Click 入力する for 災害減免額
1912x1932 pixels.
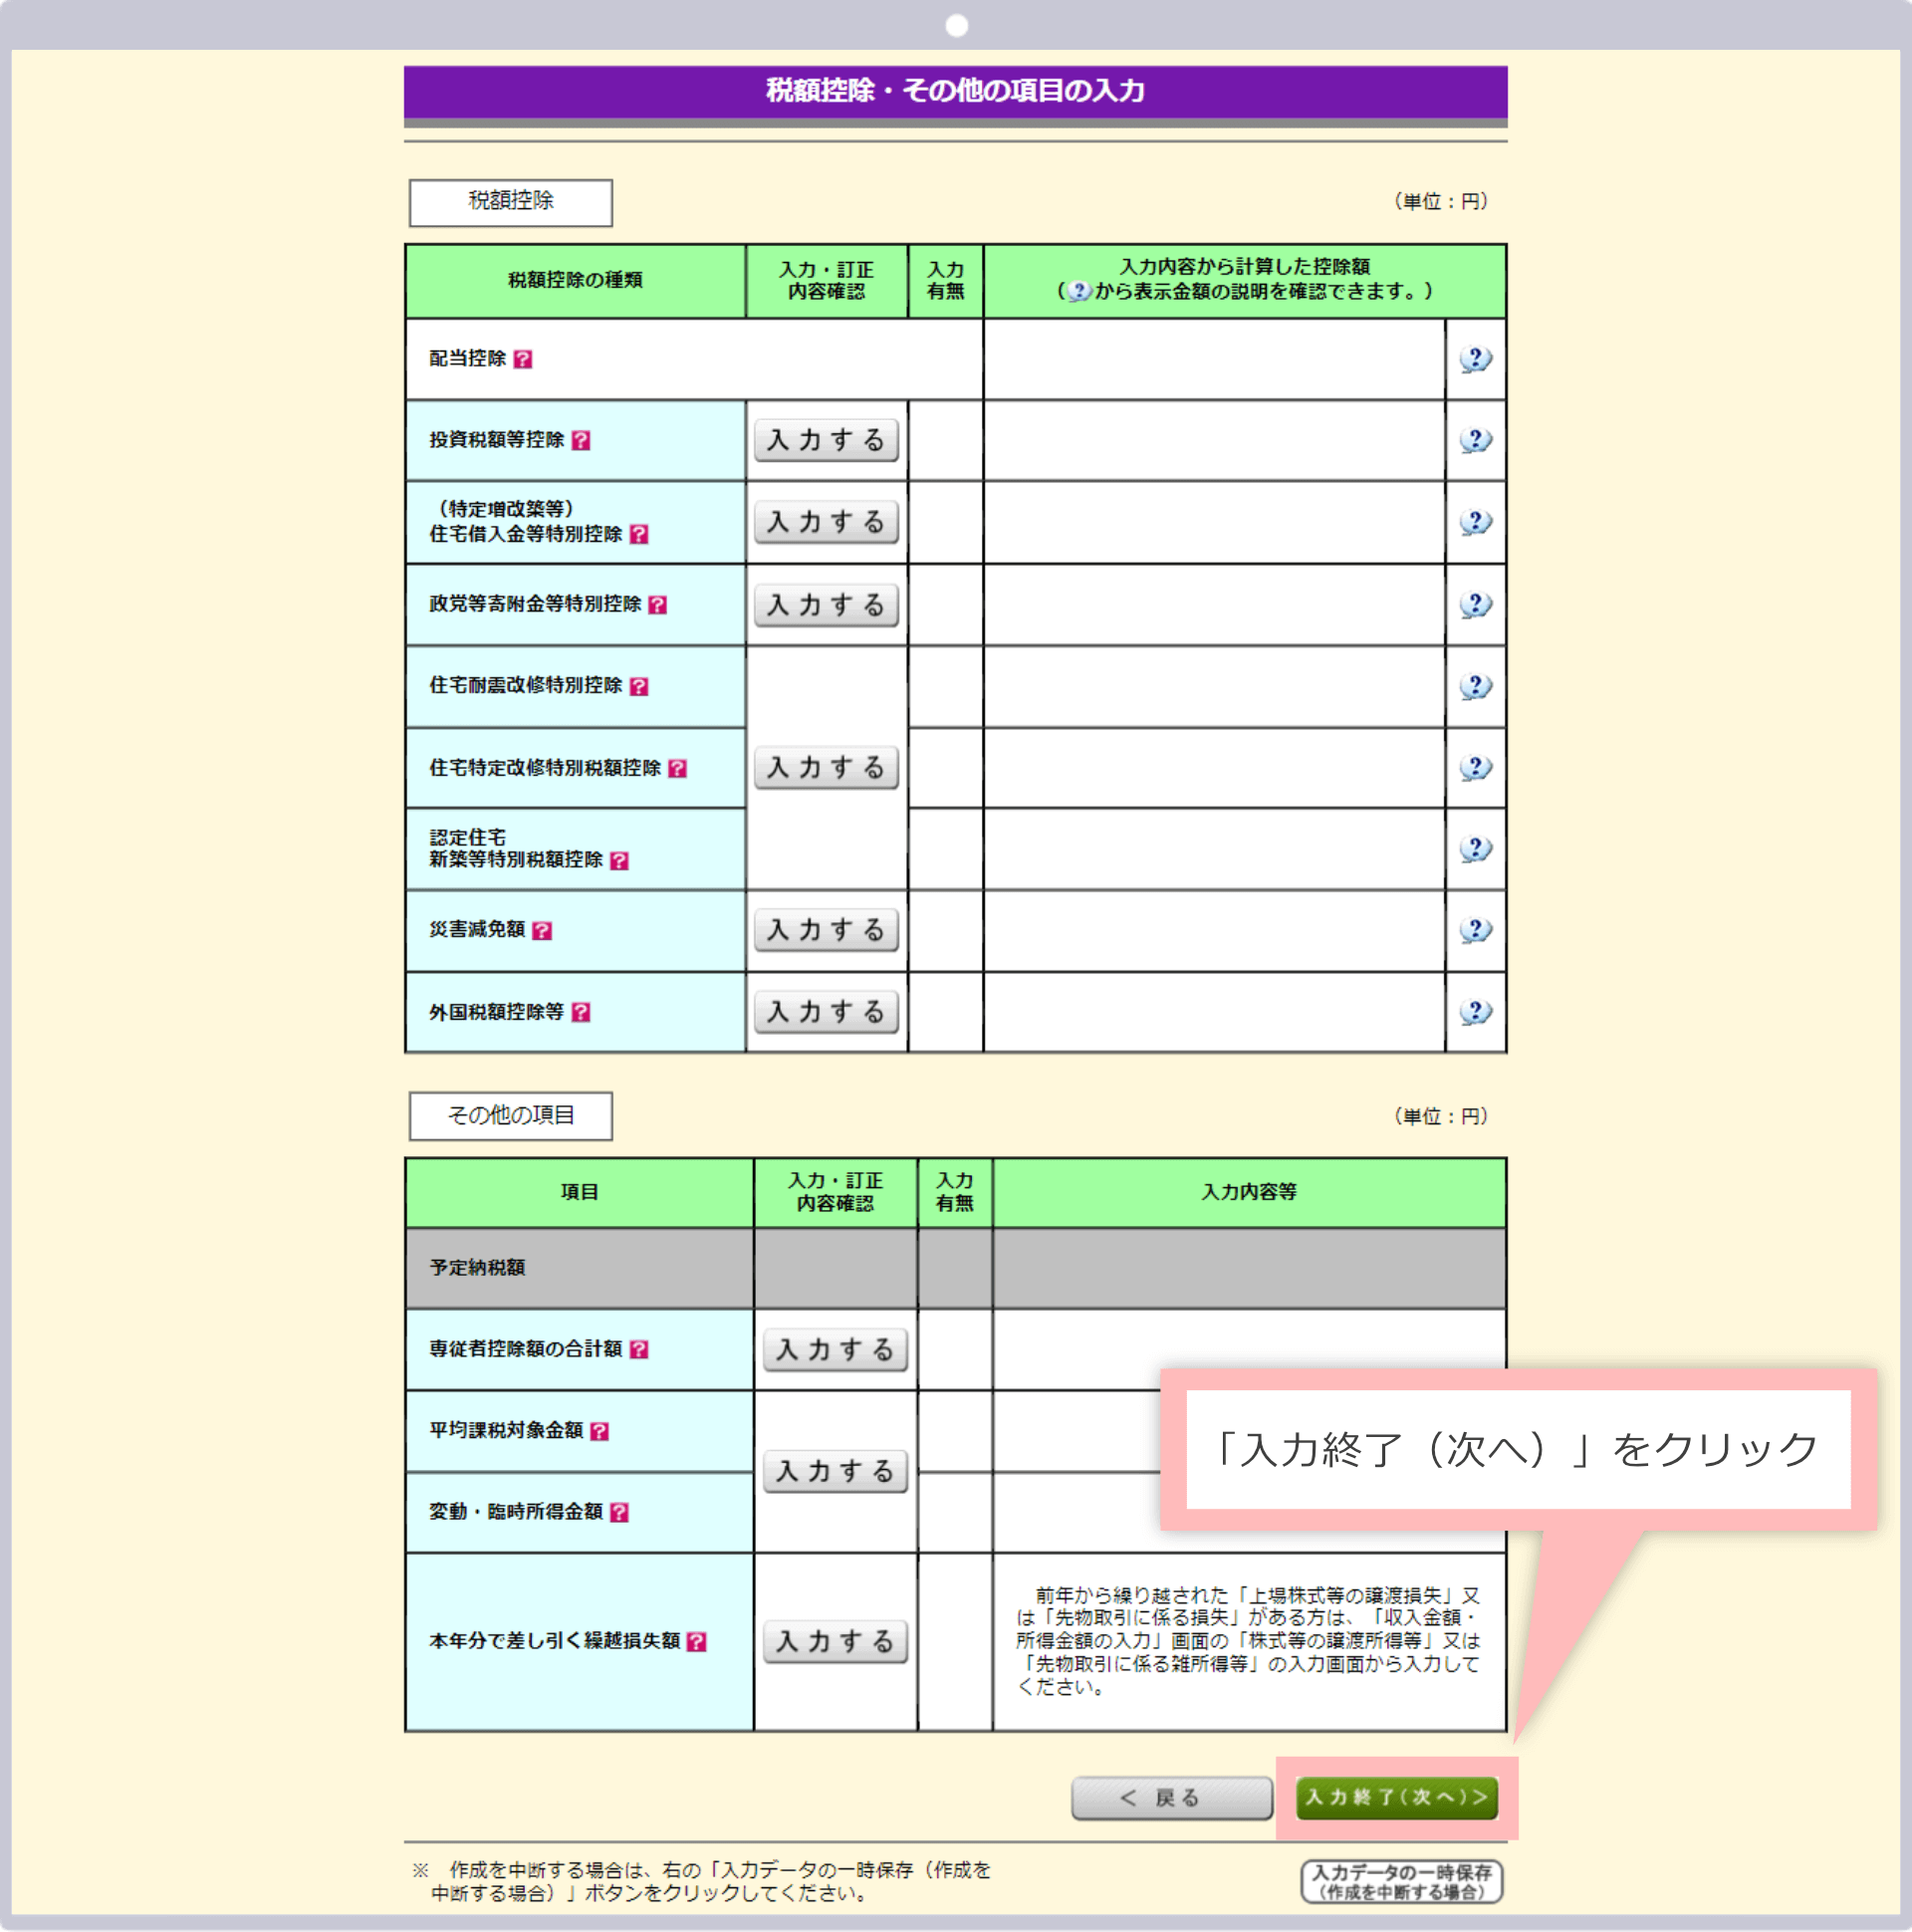click(x=826, y=929)
